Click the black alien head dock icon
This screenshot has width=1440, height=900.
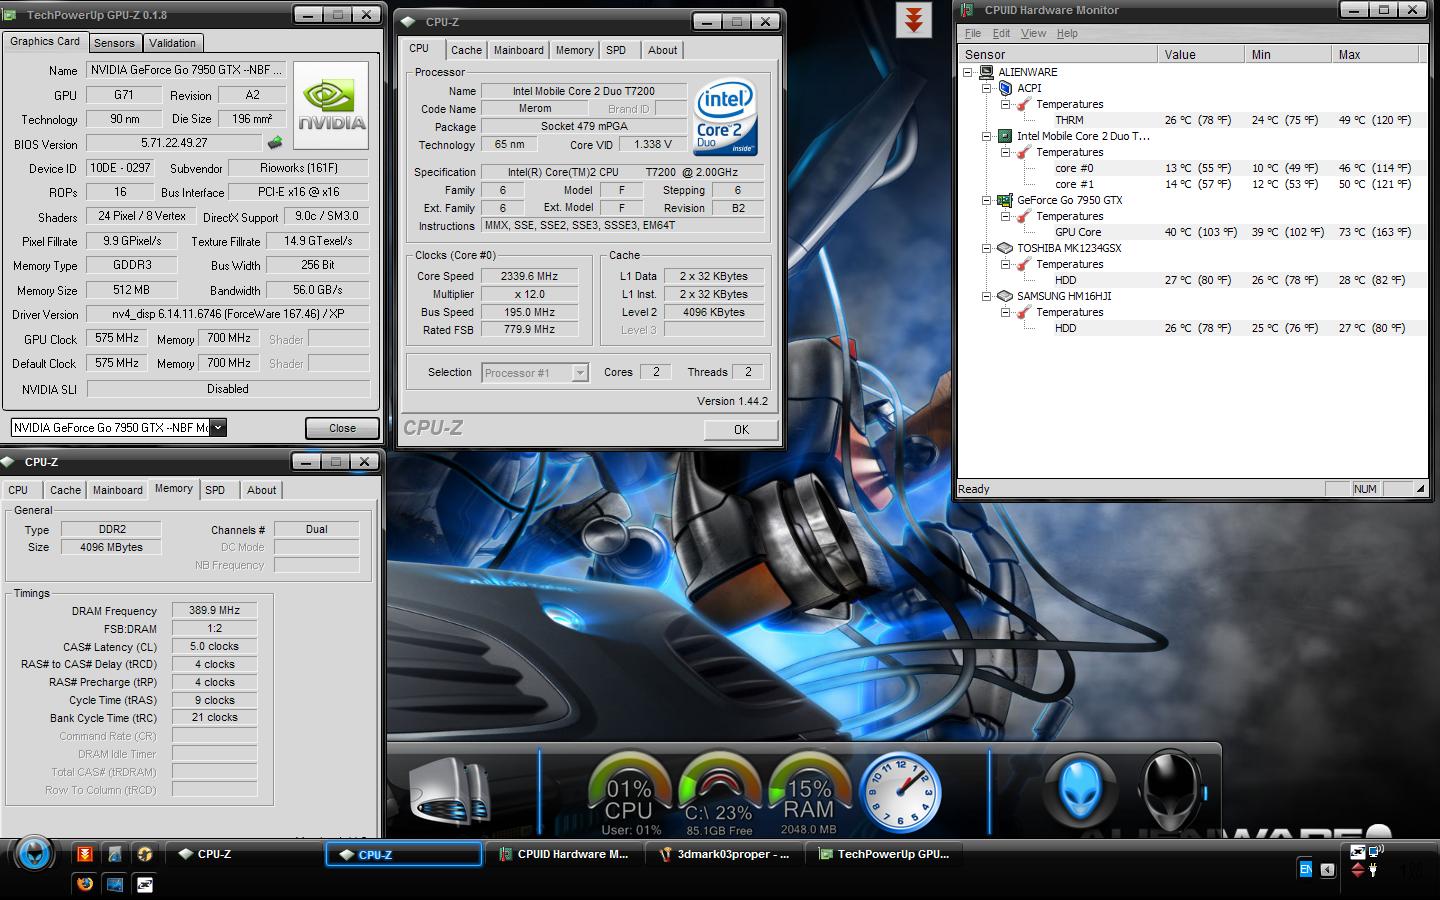click(1170, 790)
